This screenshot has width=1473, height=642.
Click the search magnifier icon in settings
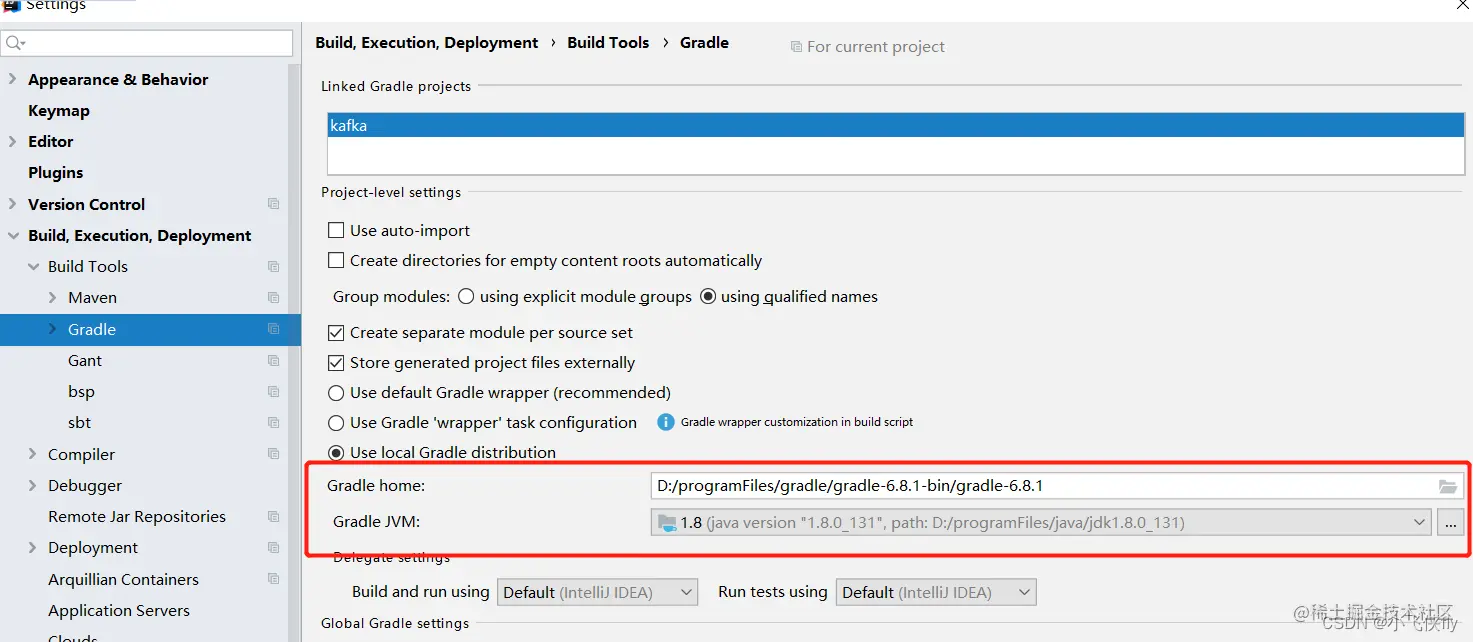click(x=14, y=43)
